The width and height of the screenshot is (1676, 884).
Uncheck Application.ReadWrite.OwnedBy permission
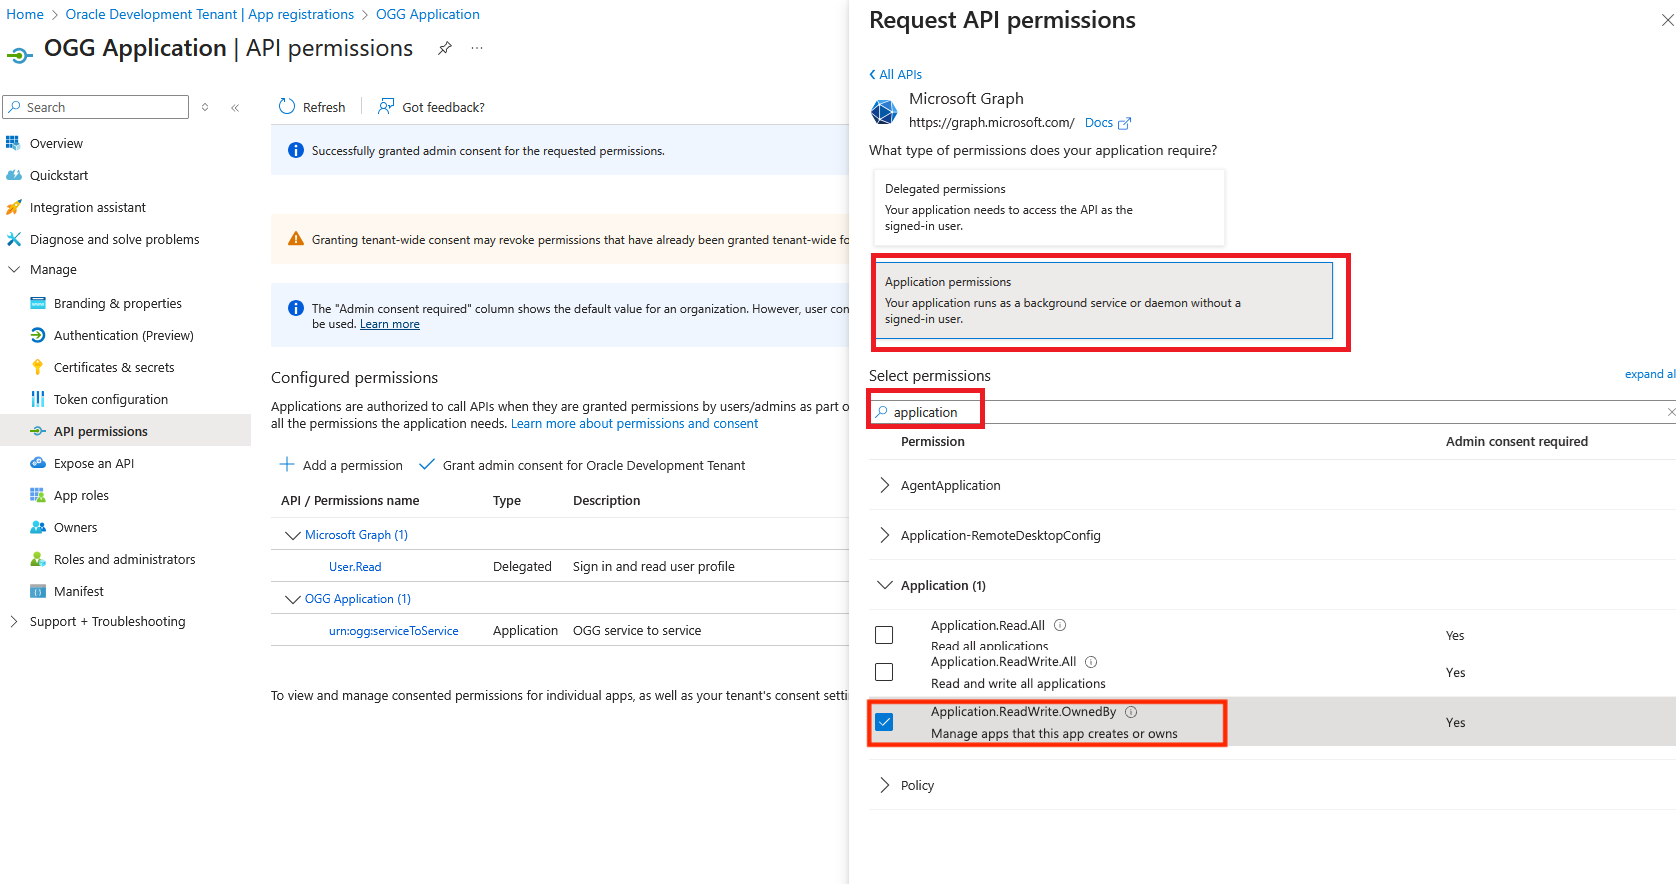[x=884, y=721]
